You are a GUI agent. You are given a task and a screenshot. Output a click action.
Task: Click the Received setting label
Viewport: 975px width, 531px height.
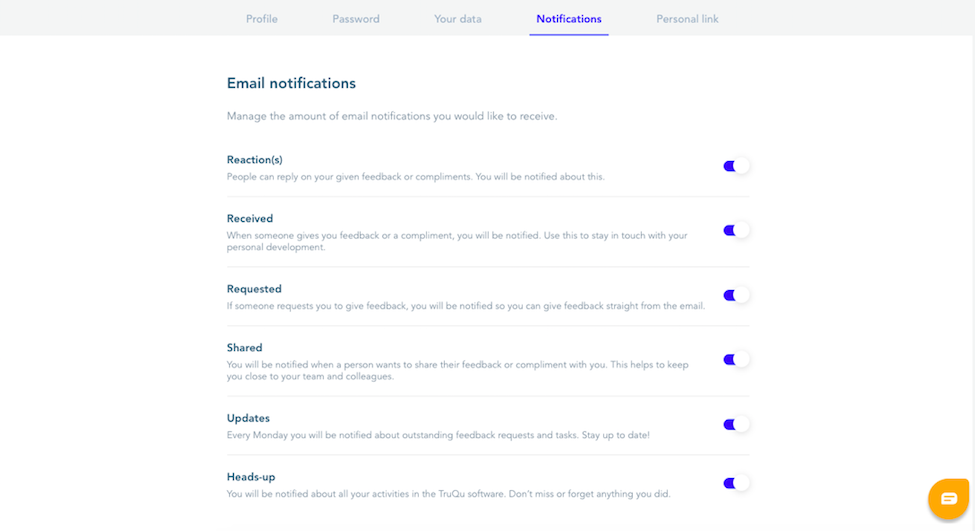pos(249,219)
